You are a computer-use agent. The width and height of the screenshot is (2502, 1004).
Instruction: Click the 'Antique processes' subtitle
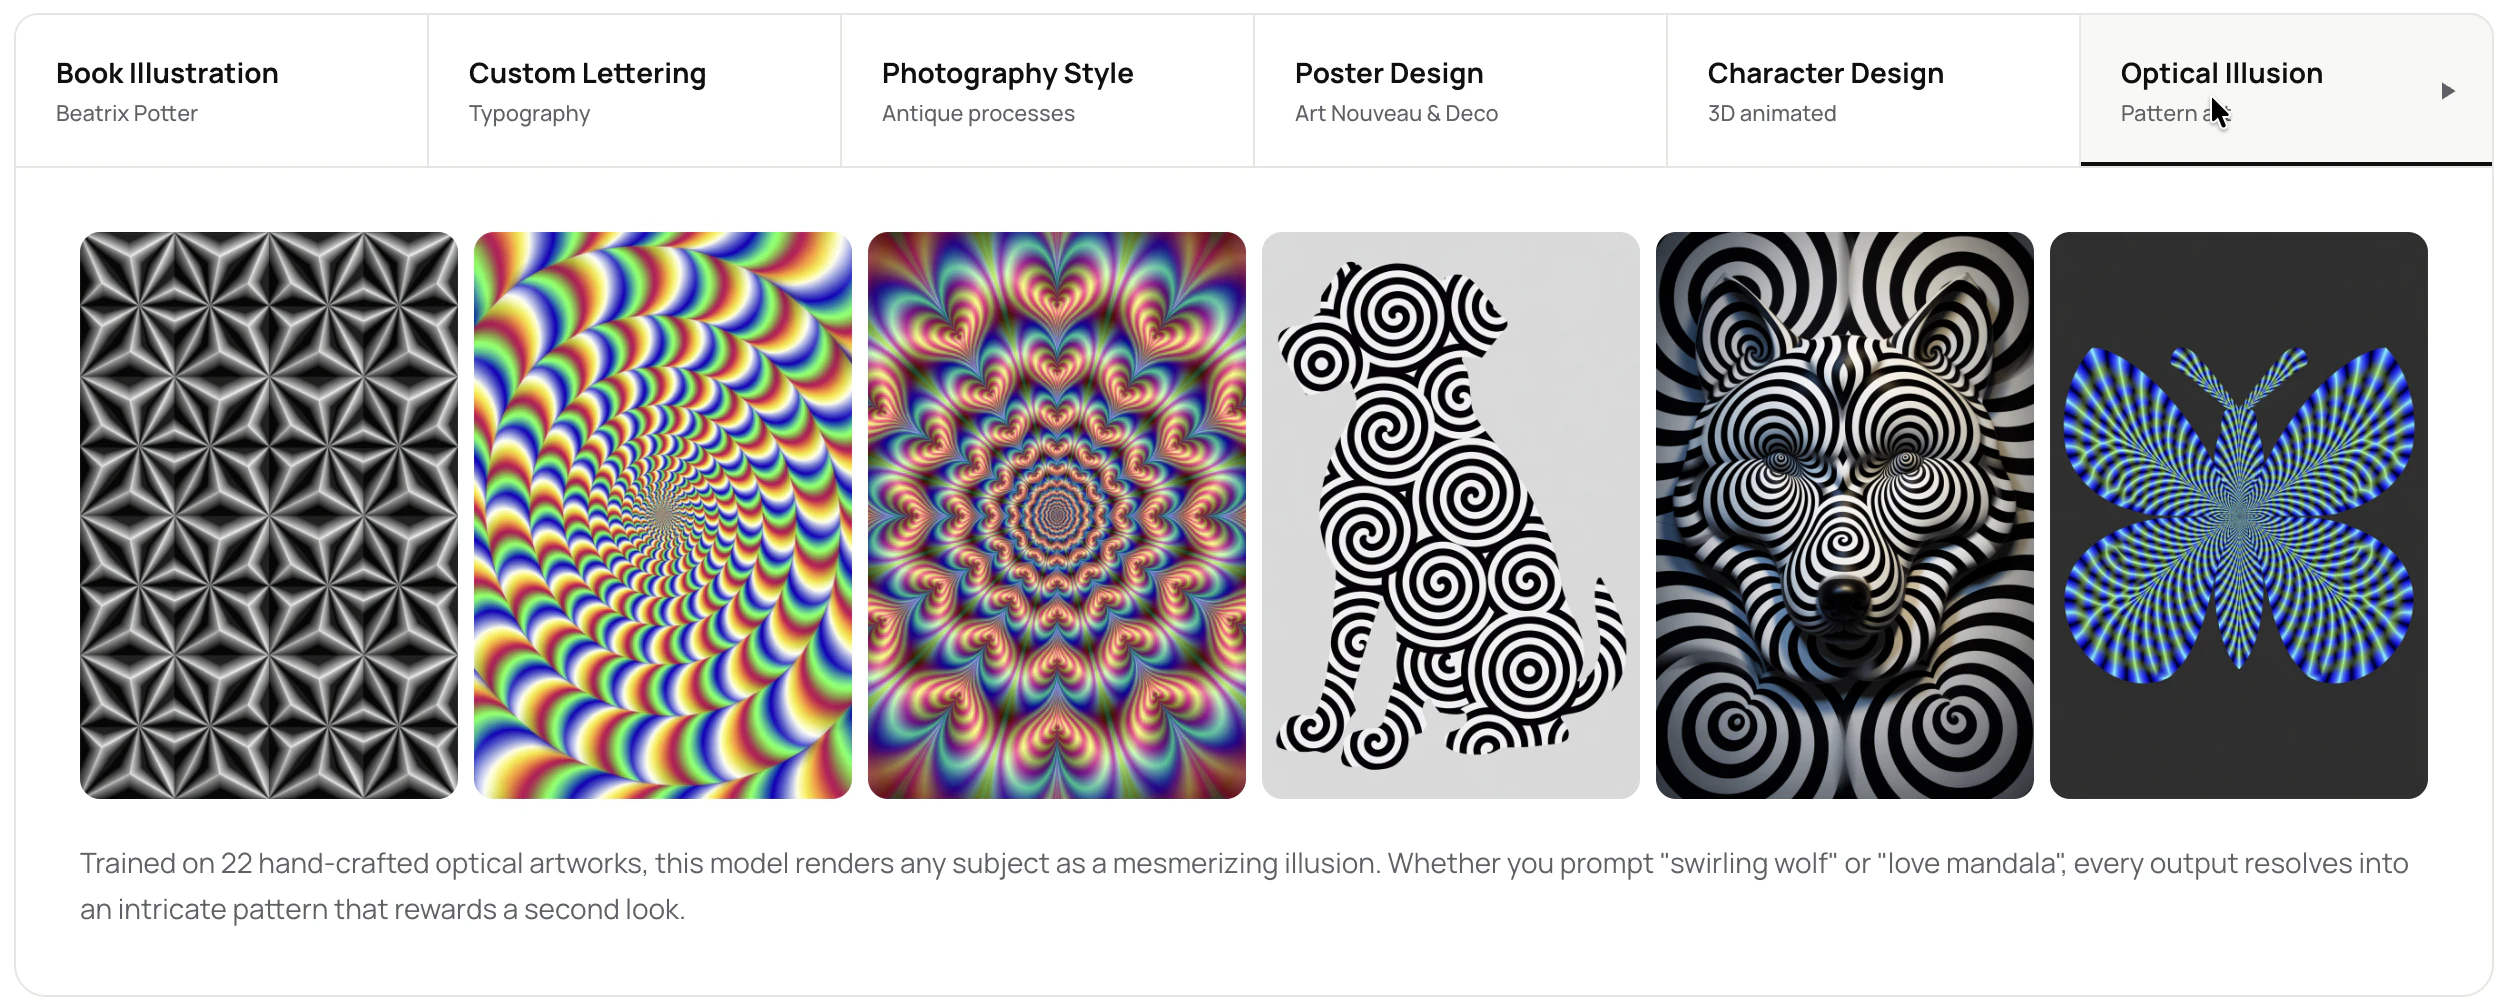click(978, 113)
